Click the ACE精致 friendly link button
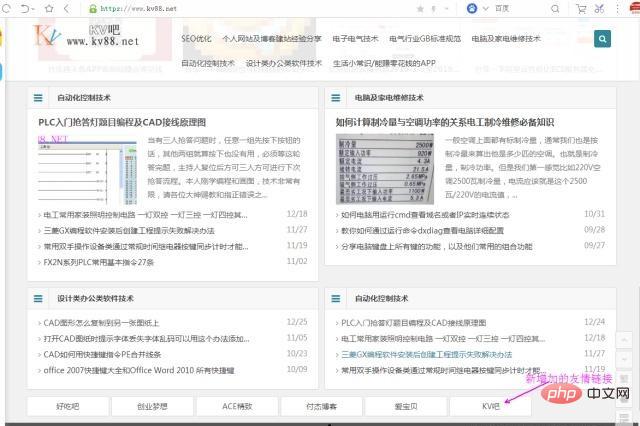Image resolution: width=640 pixels, height=426 pixels. point(237,406)
